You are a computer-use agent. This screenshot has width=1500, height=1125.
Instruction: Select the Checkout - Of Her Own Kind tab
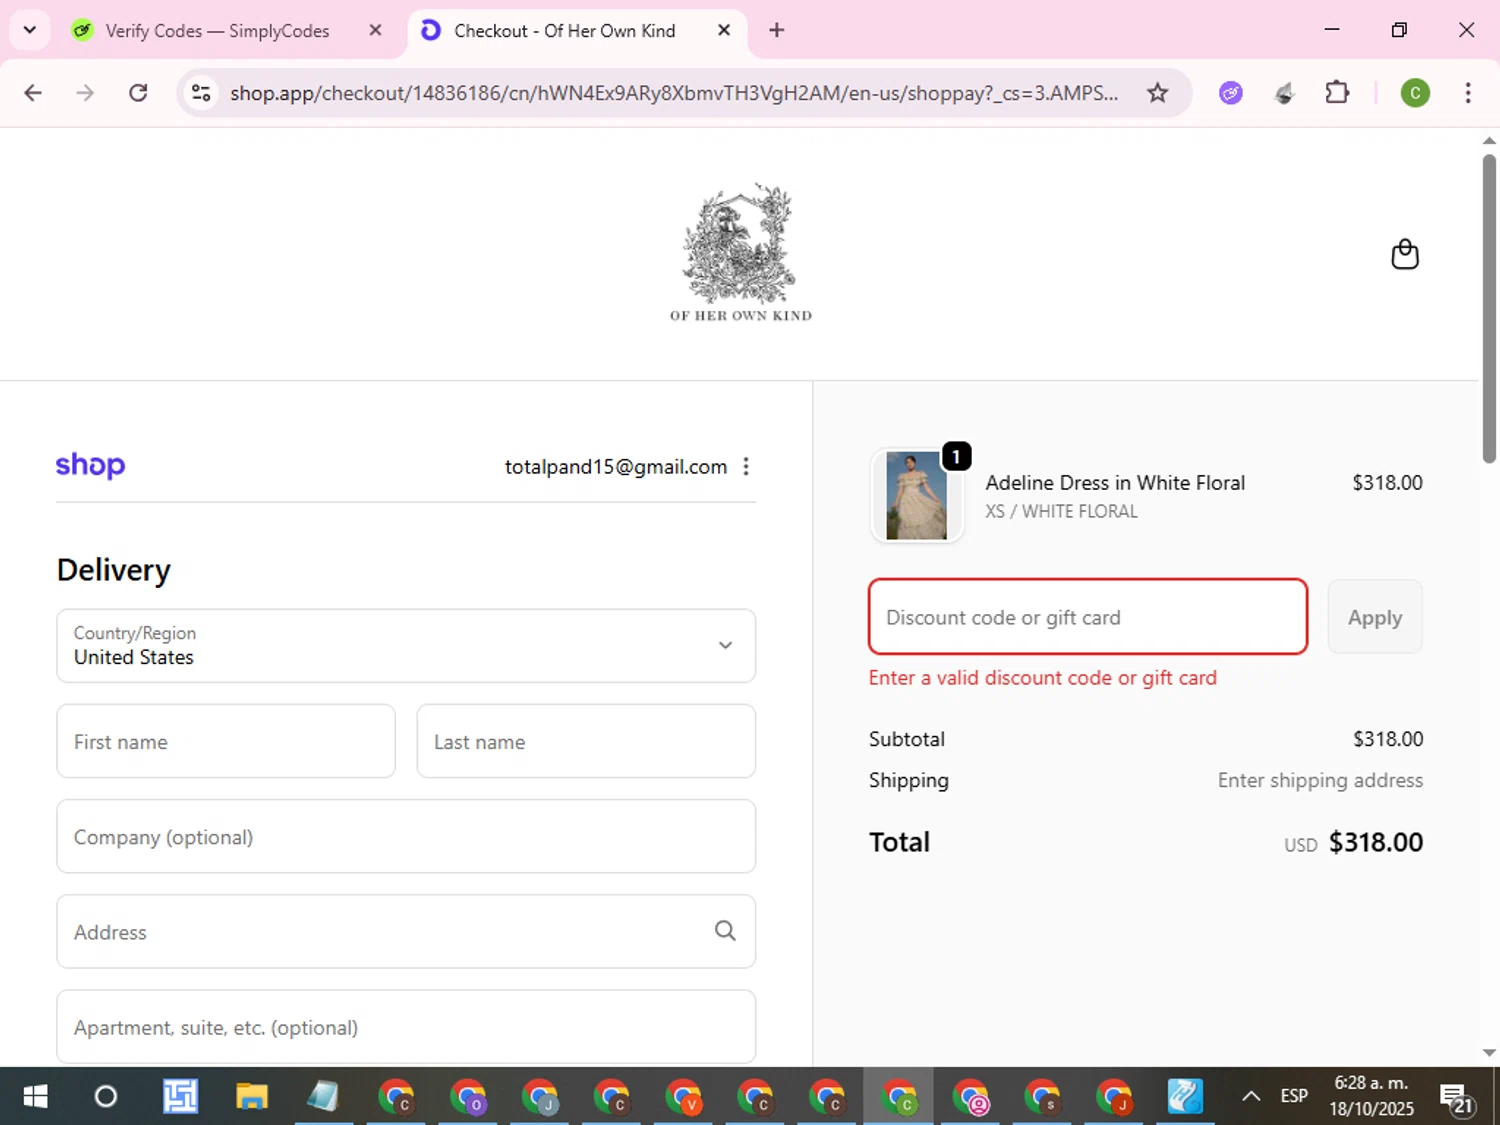565,31
